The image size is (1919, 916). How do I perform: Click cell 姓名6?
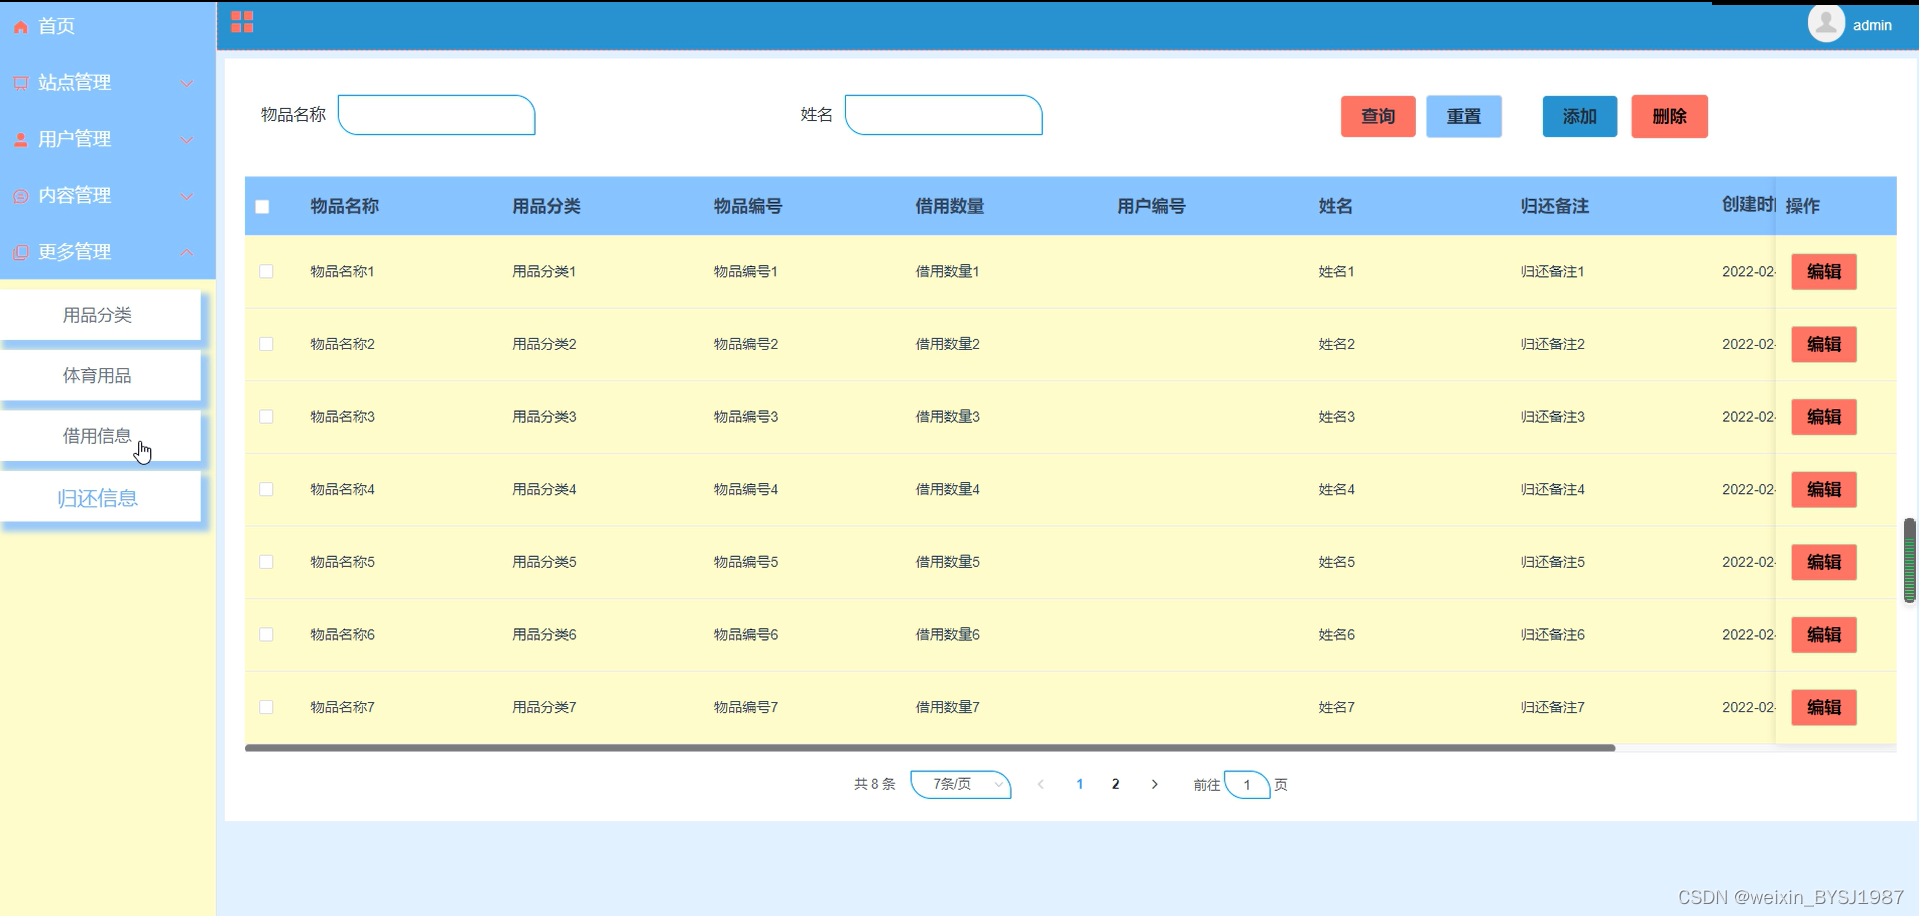(x=1337, y=635)
